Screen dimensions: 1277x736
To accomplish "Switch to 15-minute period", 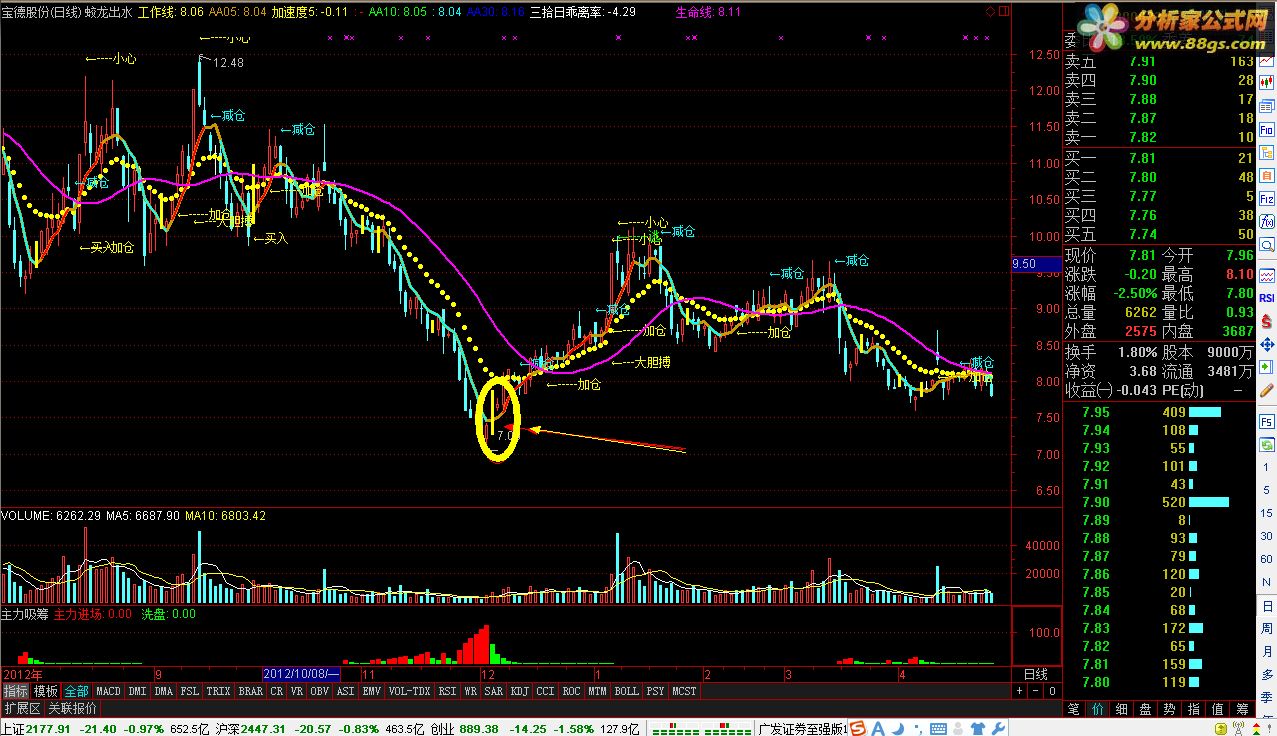I will (x=1267, y=513).
